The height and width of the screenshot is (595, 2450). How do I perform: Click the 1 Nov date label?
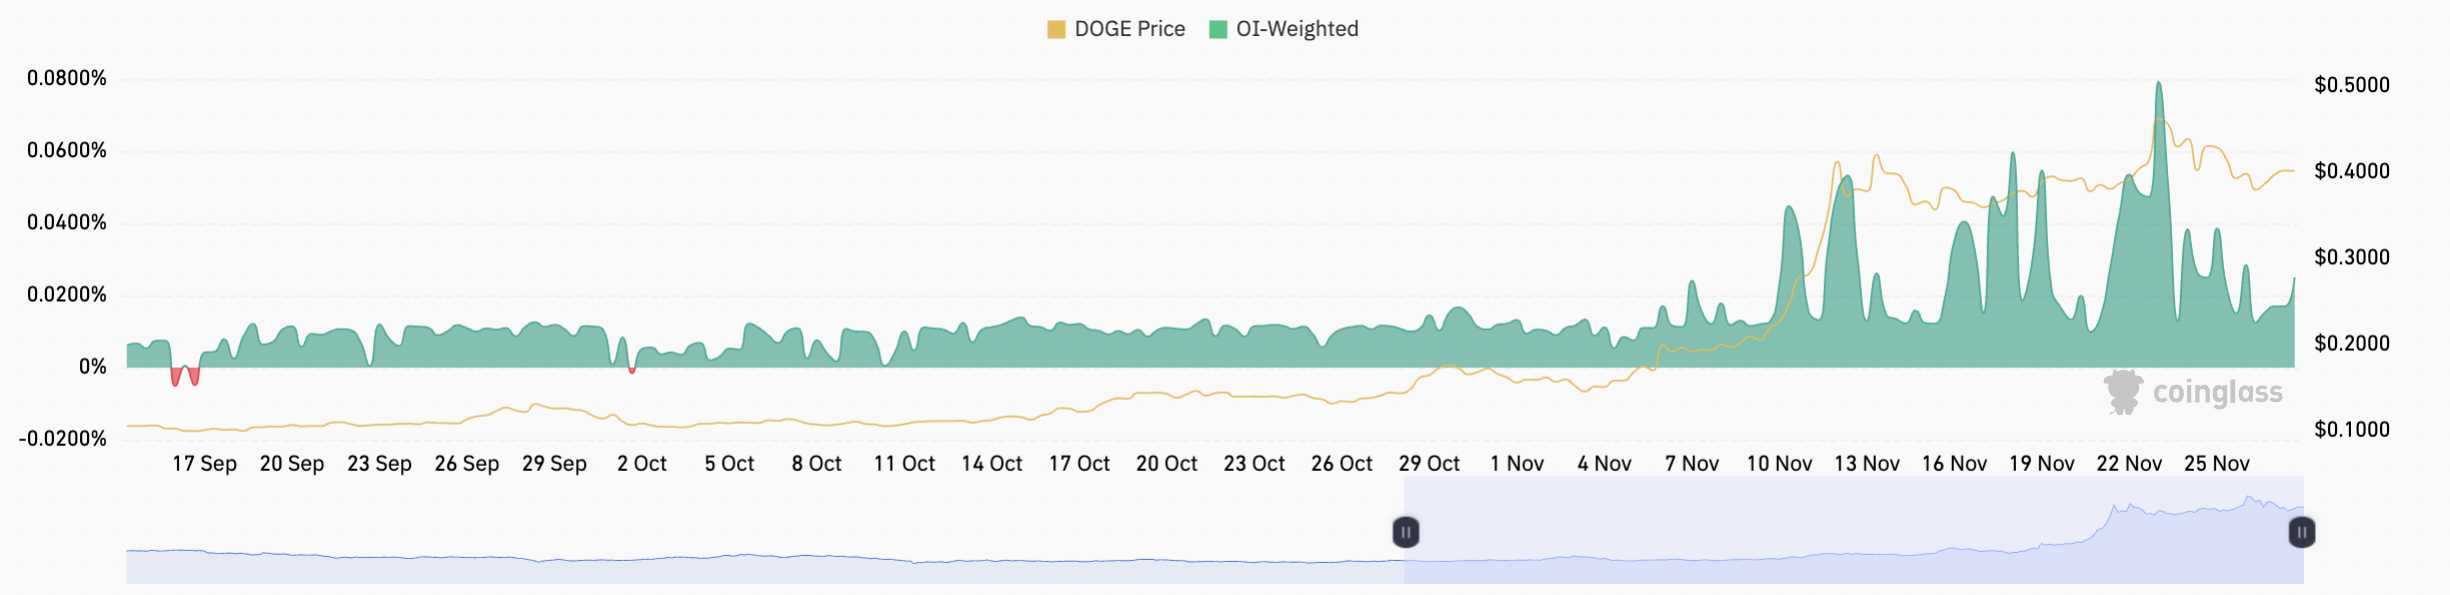point(1517,464)
